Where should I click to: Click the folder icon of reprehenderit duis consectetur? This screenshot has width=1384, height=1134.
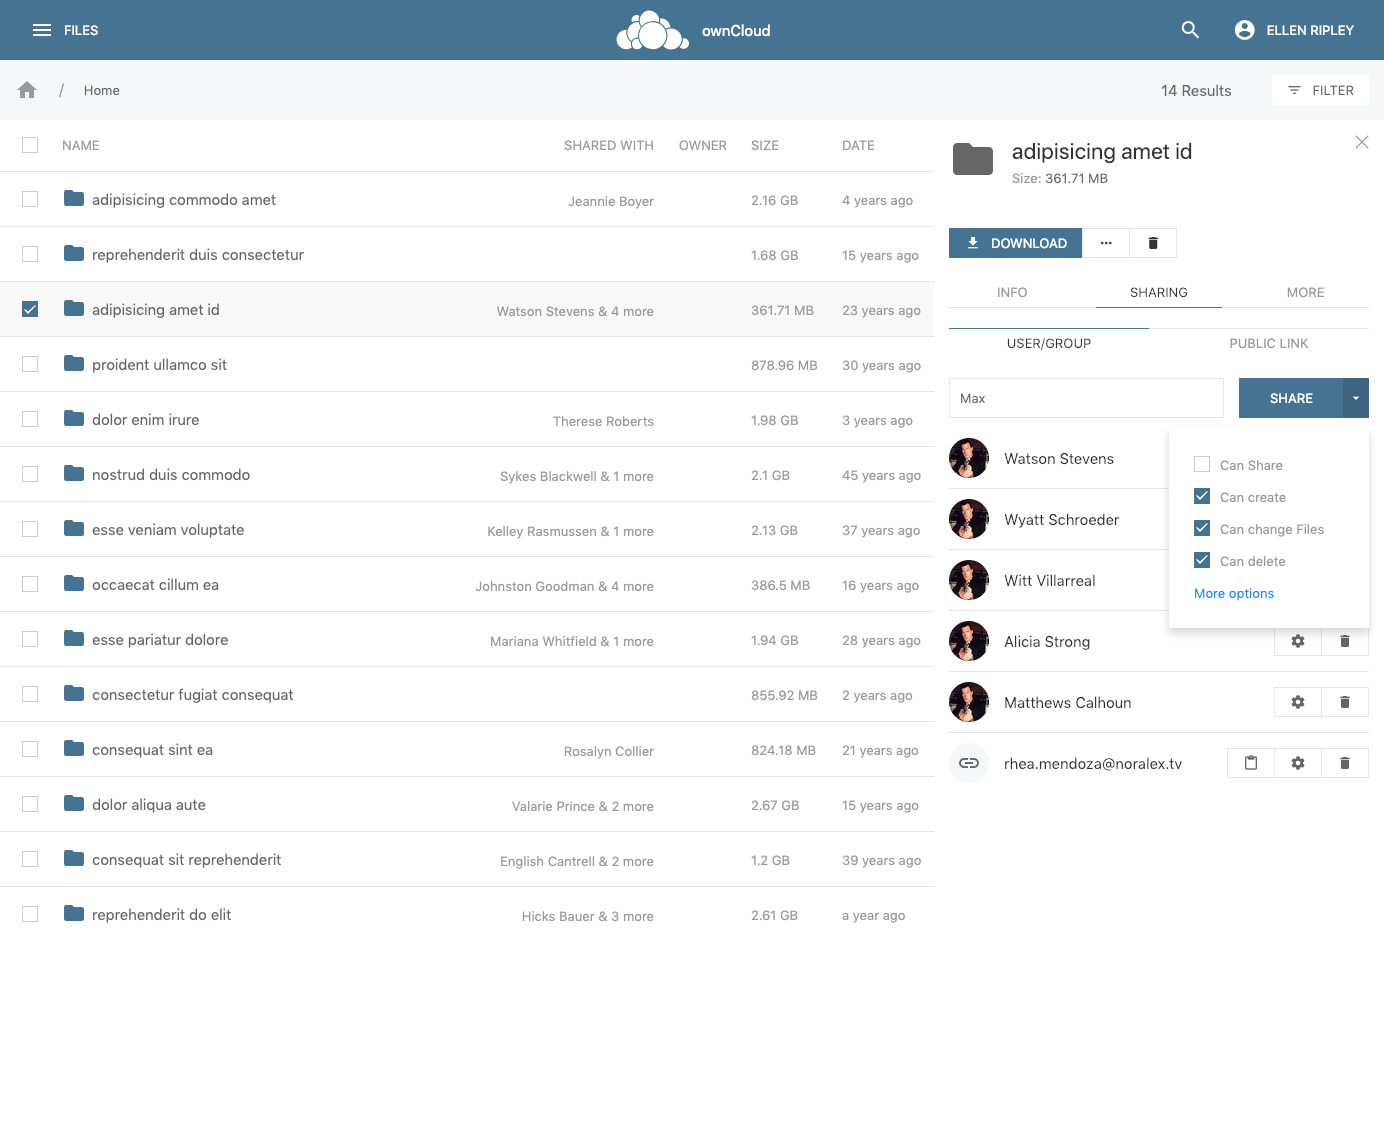74,254
